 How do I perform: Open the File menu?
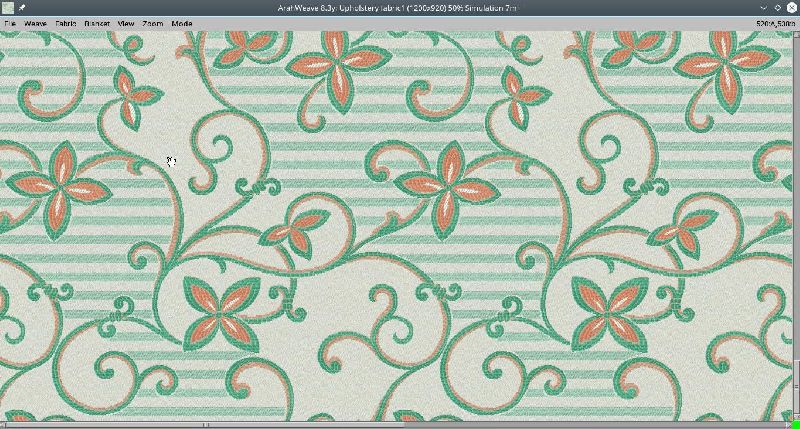pos(10,23)
